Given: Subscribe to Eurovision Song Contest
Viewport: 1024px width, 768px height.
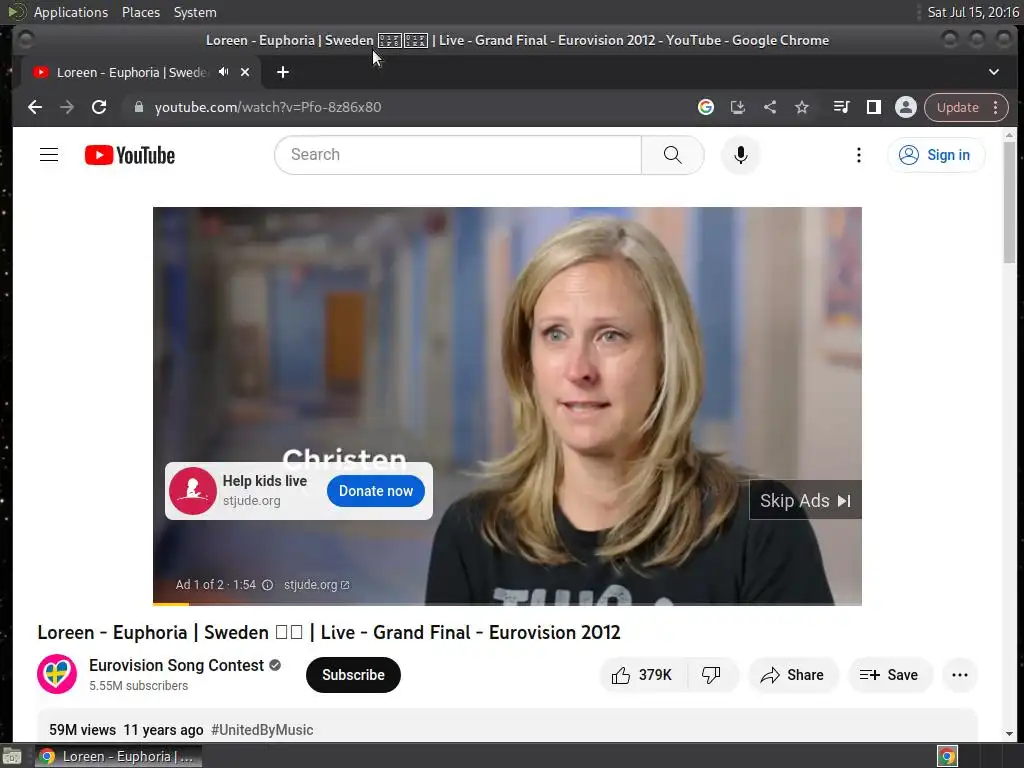Looking at the screenshot, I should click(353, 675).
